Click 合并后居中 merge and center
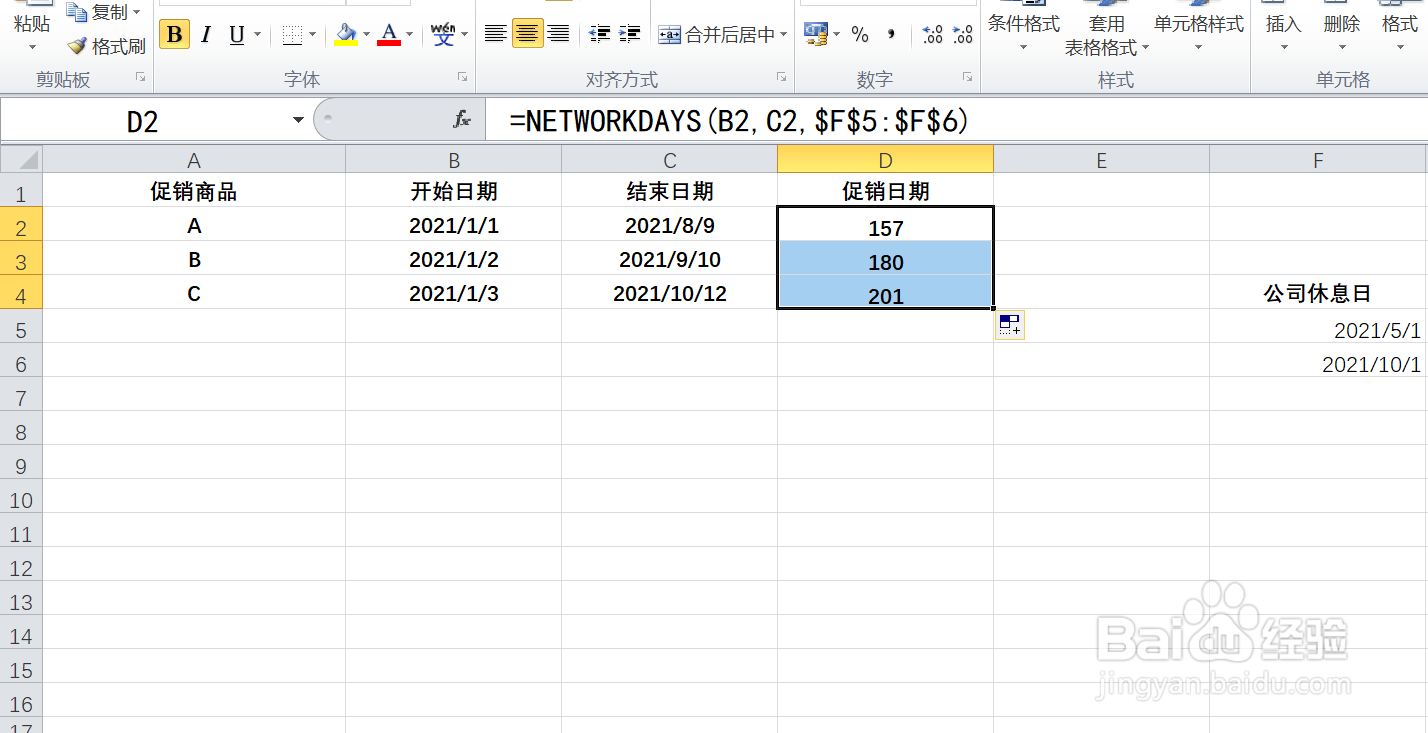Viewport: 1428px width, 733px height. click(716, 35)
